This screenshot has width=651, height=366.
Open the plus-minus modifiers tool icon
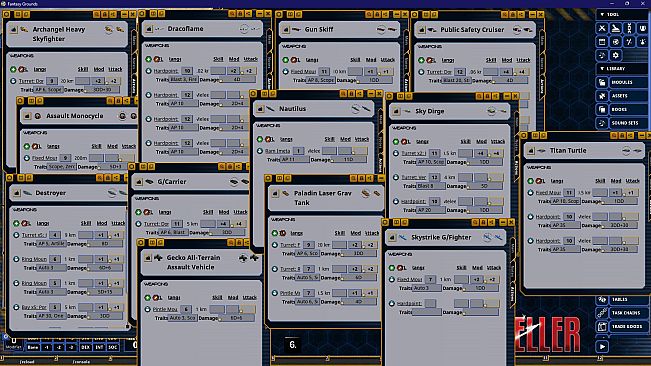pos(629,42)
